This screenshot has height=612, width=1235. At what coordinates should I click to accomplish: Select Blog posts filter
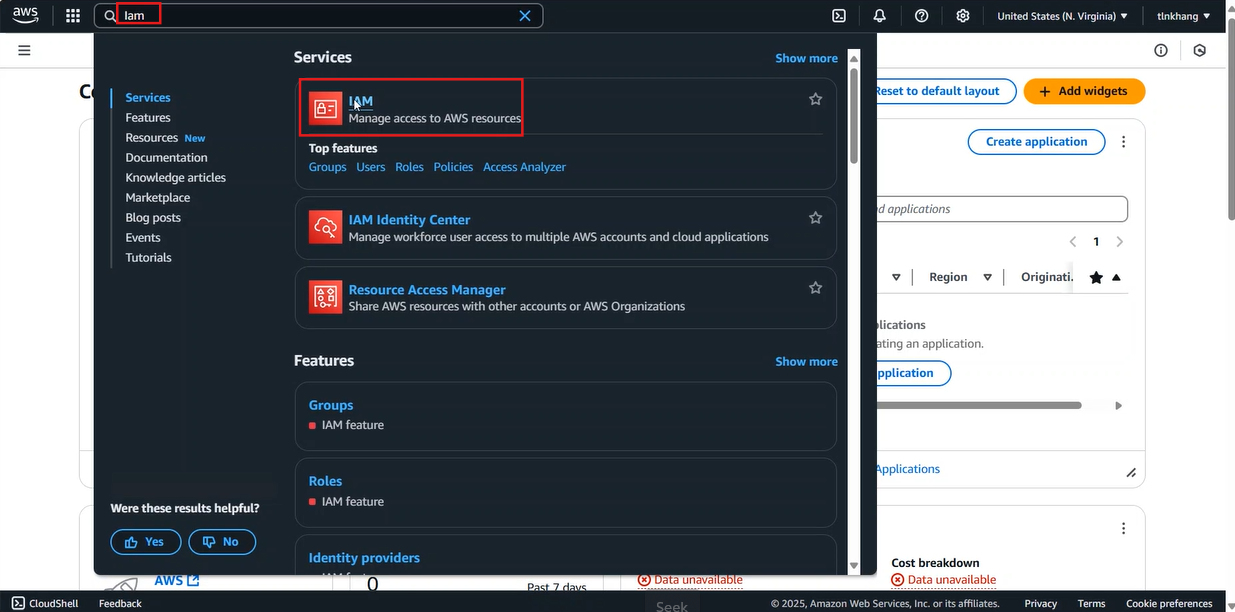click(153, 218)
